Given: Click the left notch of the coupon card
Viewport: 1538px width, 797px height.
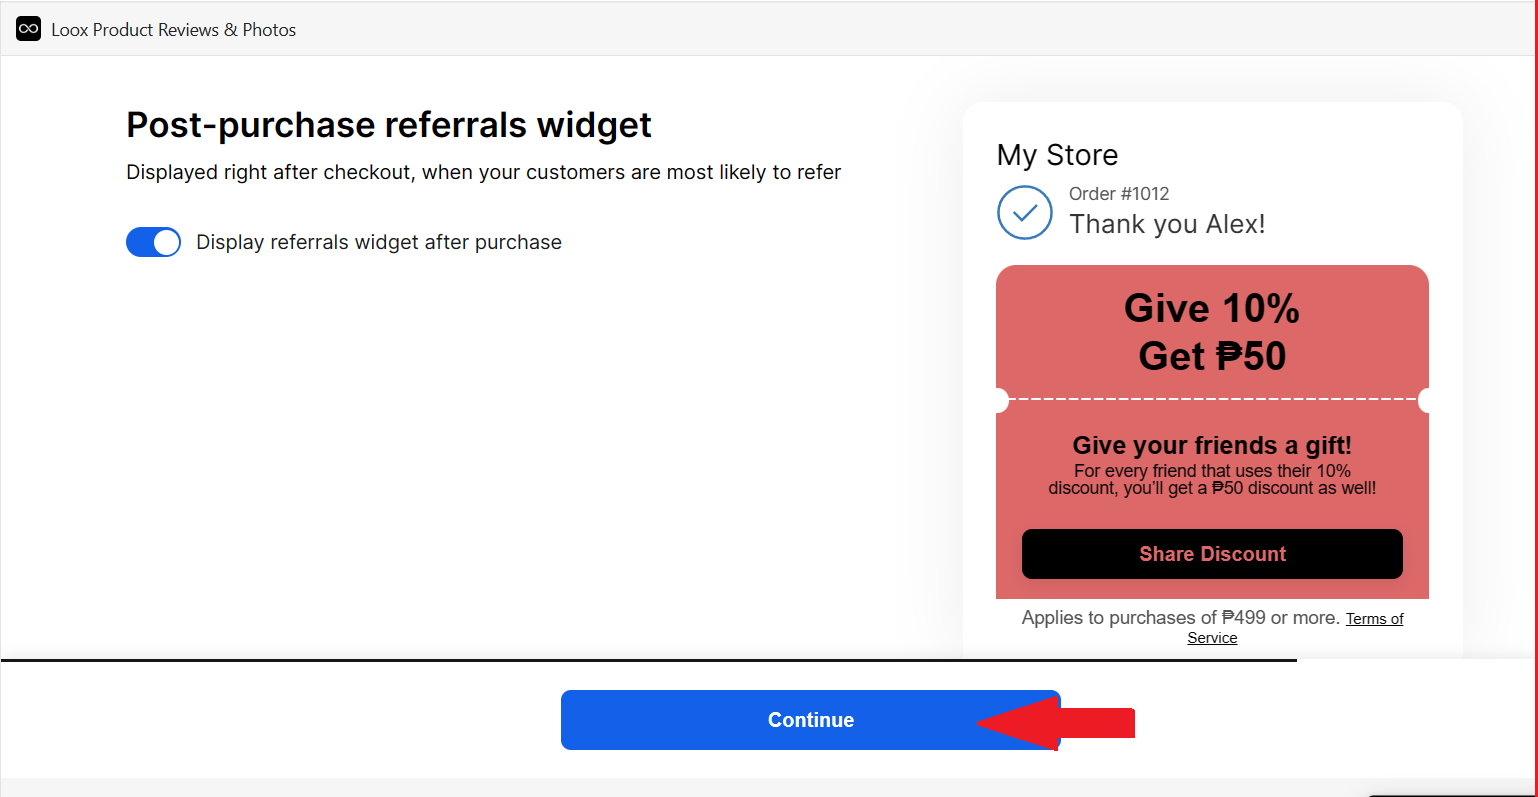Looking at the screenshot, I should point(1001,400).
